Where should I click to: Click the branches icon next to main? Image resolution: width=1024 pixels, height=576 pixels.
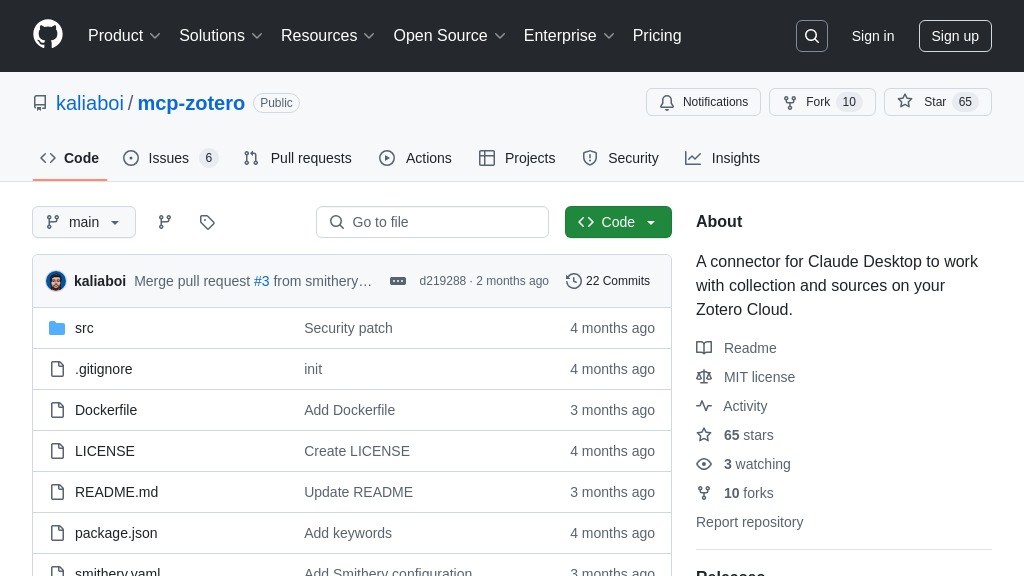pos(165,222)
